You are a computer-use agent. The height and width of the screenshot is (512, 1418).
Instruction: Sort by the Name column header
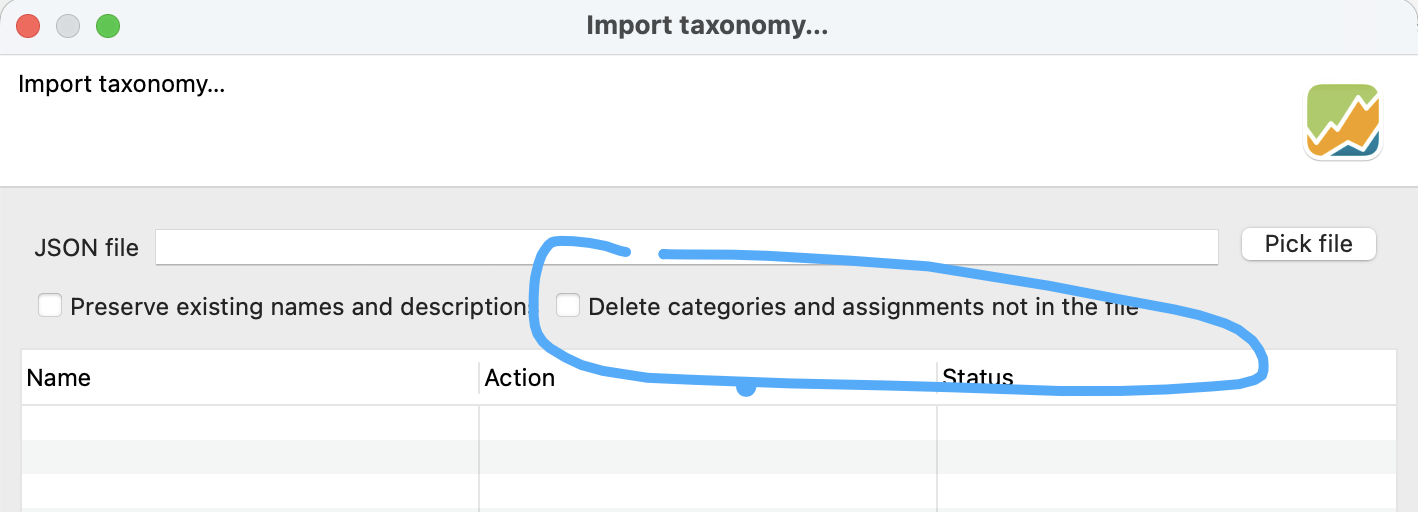point(249,378)
